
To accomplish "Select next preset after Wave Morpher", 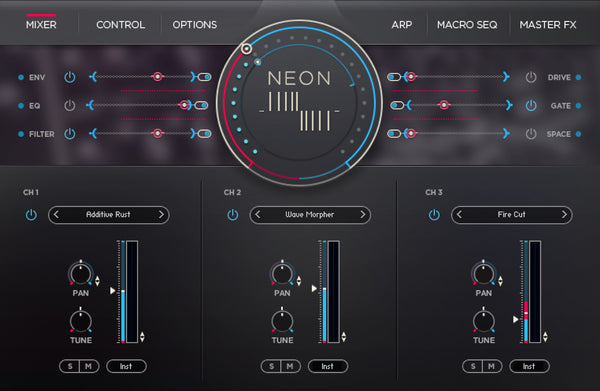I will (362, 215).
